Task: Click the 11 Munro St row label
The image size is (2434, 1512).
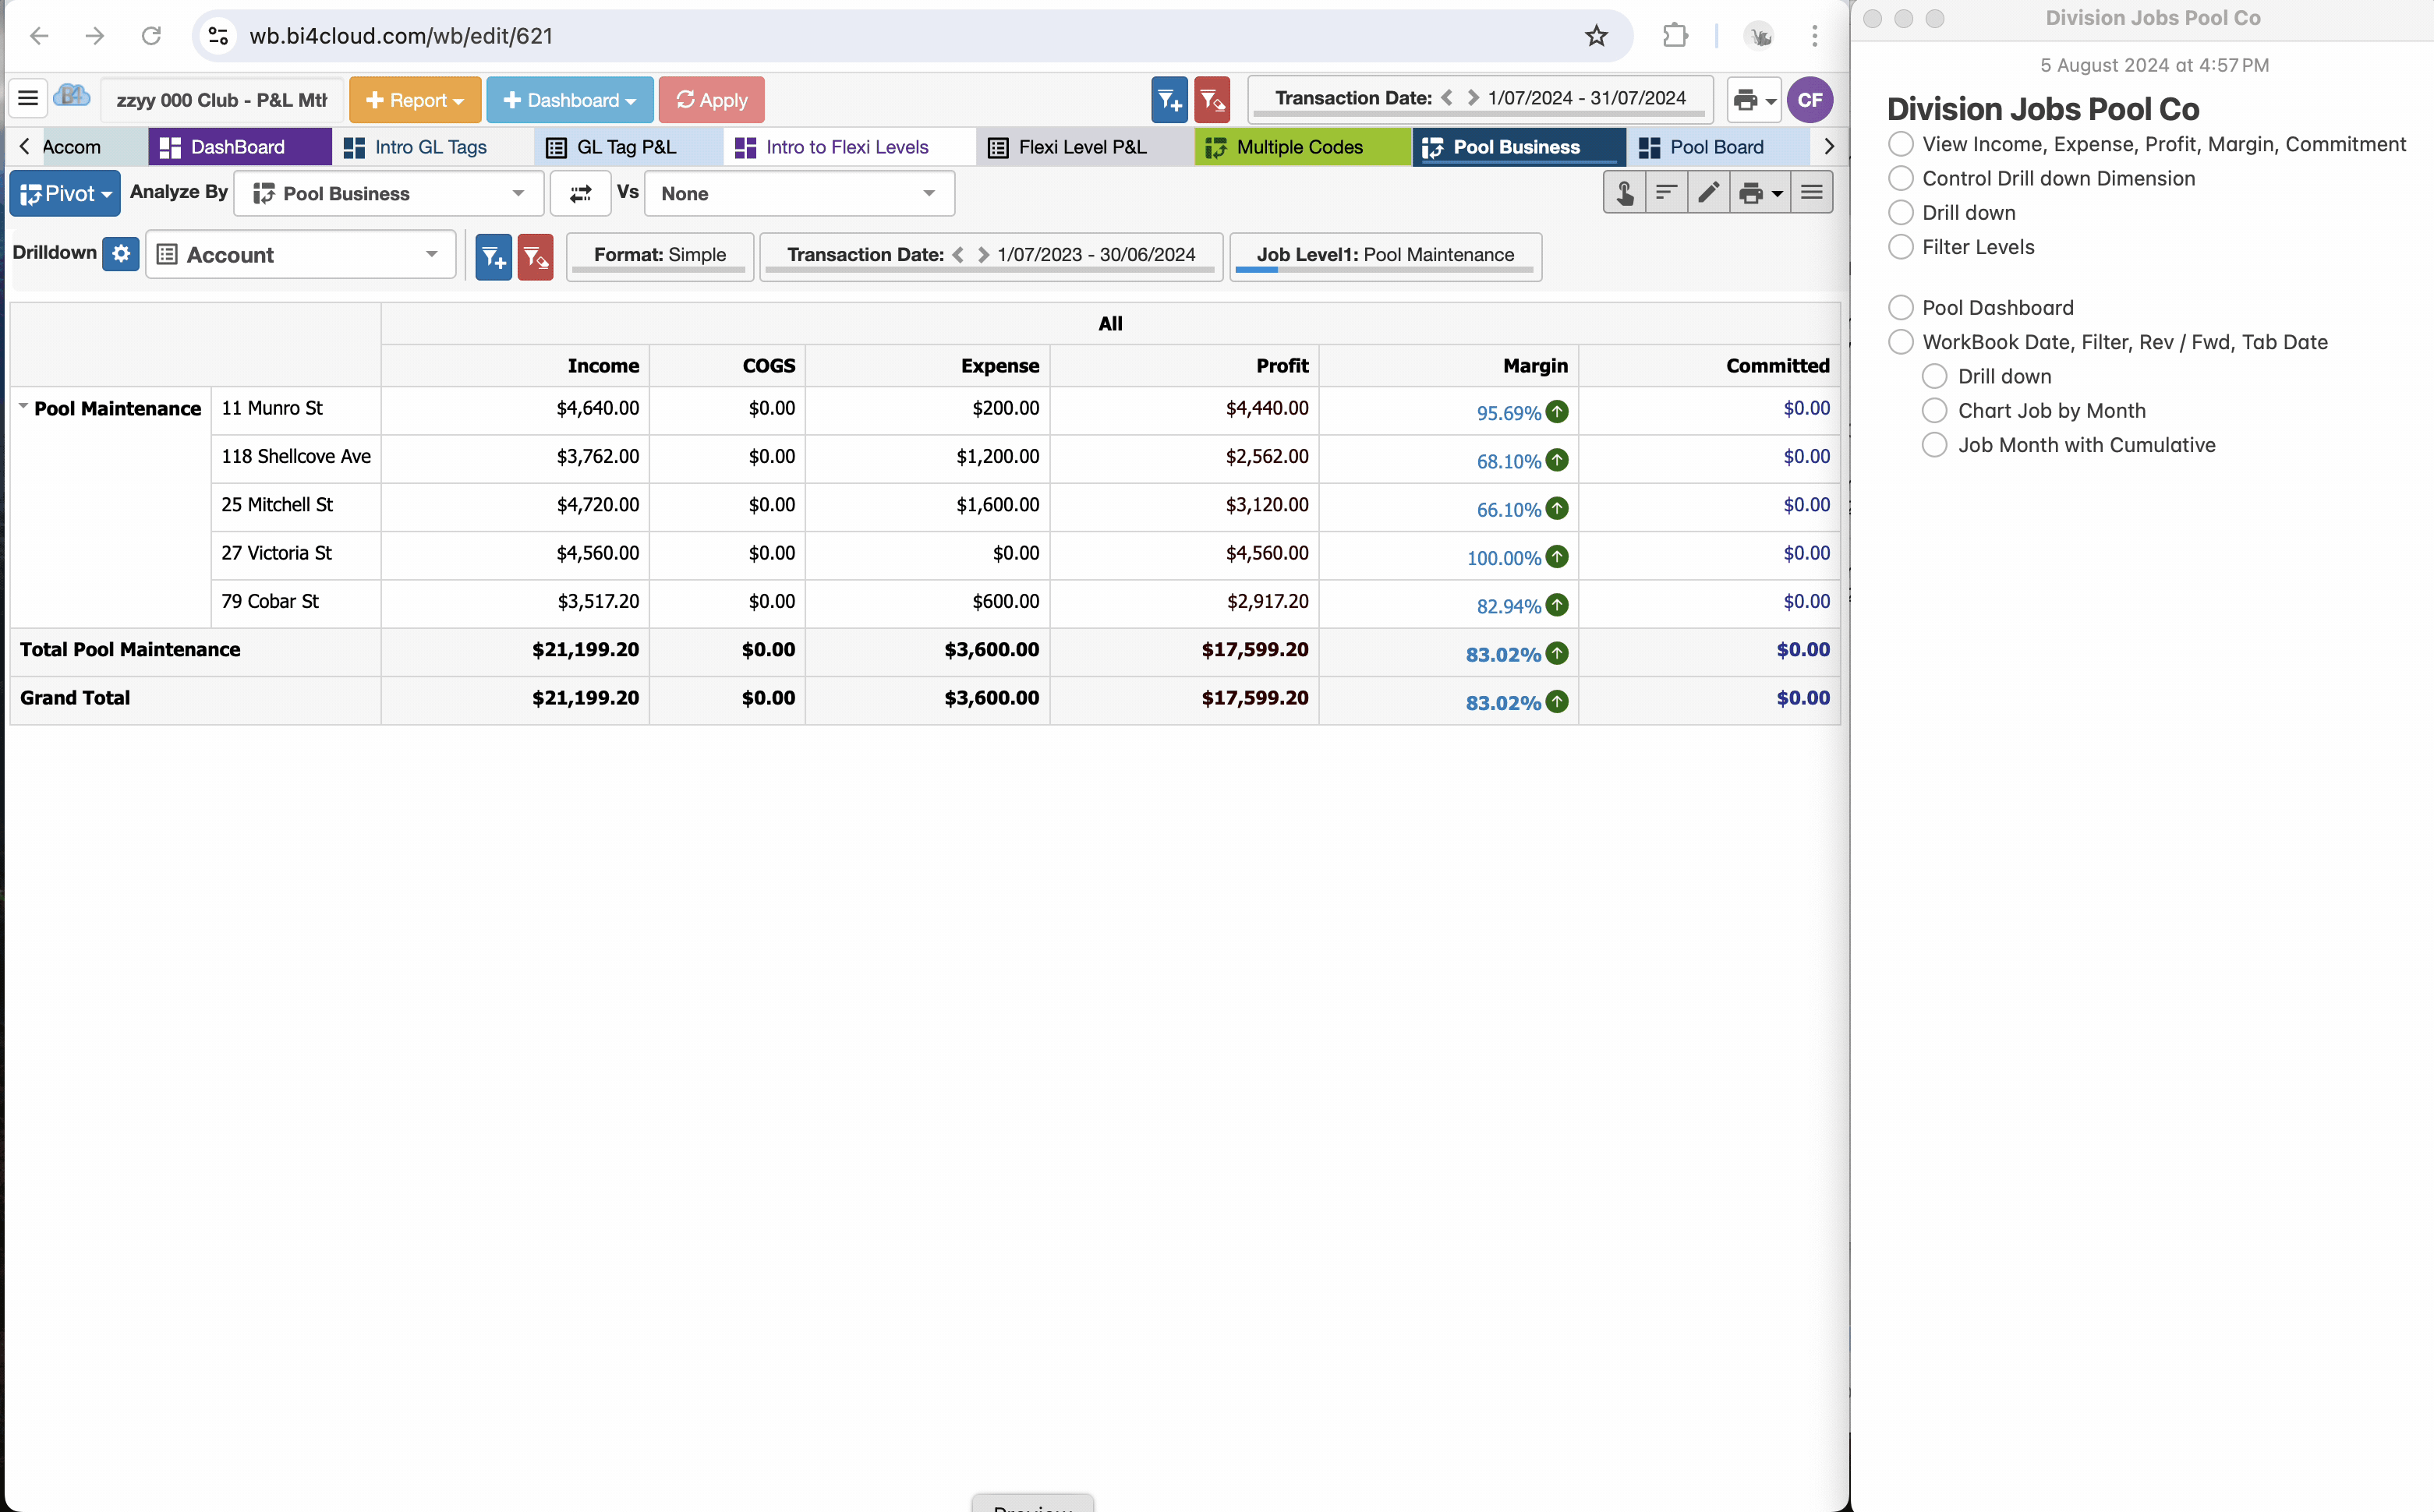Action: pyautogui.click(x=272, y=408)
